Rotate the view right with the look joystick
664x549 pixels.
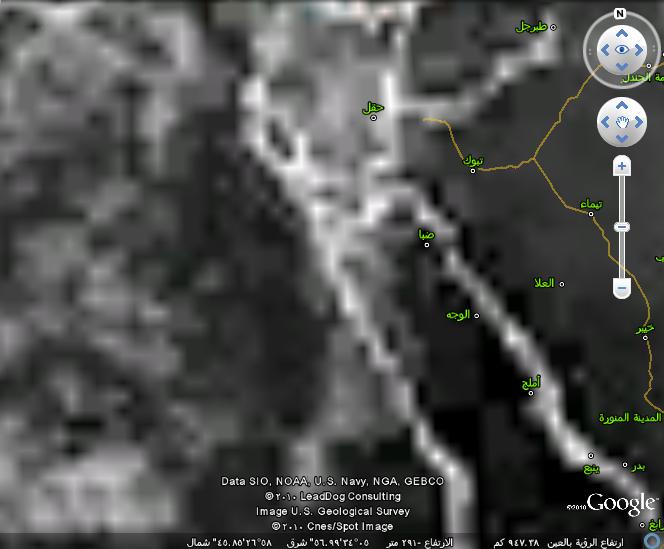(x=638, y=50)
